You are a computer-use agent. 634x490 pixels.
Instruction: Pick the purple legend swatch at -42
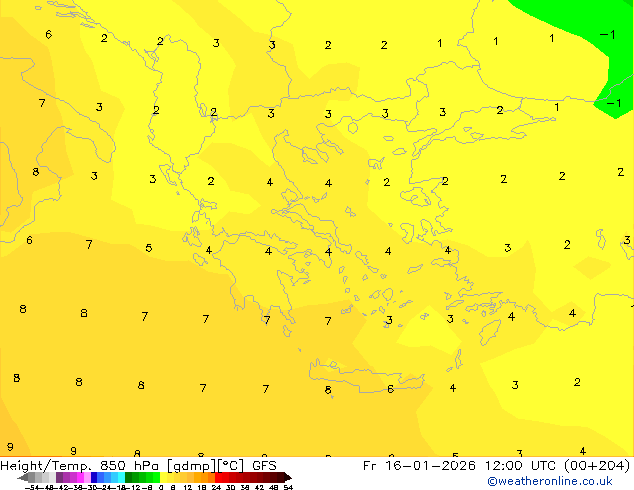[59, 477]
